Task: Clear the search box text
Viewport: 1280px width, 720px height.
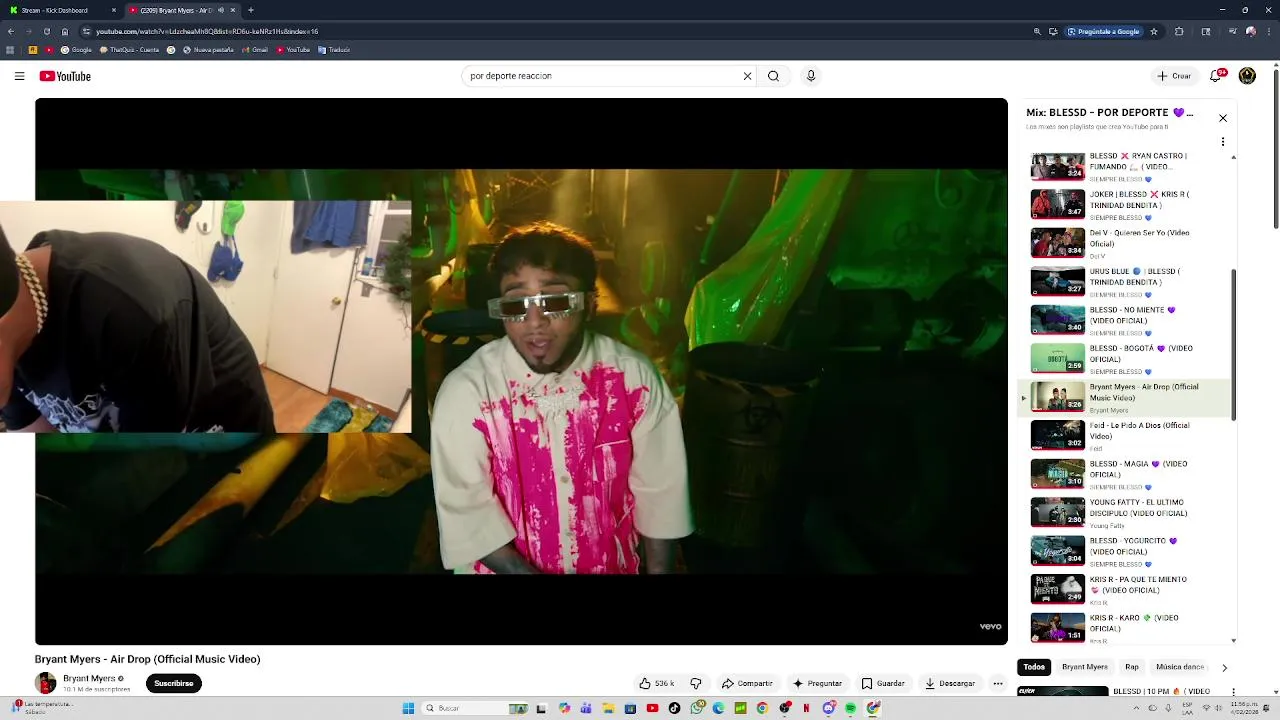Action: click(747, 76)
